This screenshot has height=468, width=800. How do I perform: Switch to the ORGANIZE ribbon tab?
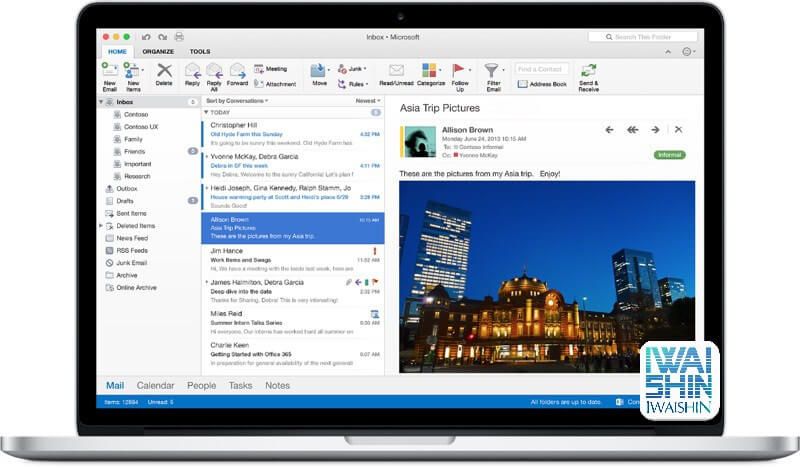(x=158, y=52)
